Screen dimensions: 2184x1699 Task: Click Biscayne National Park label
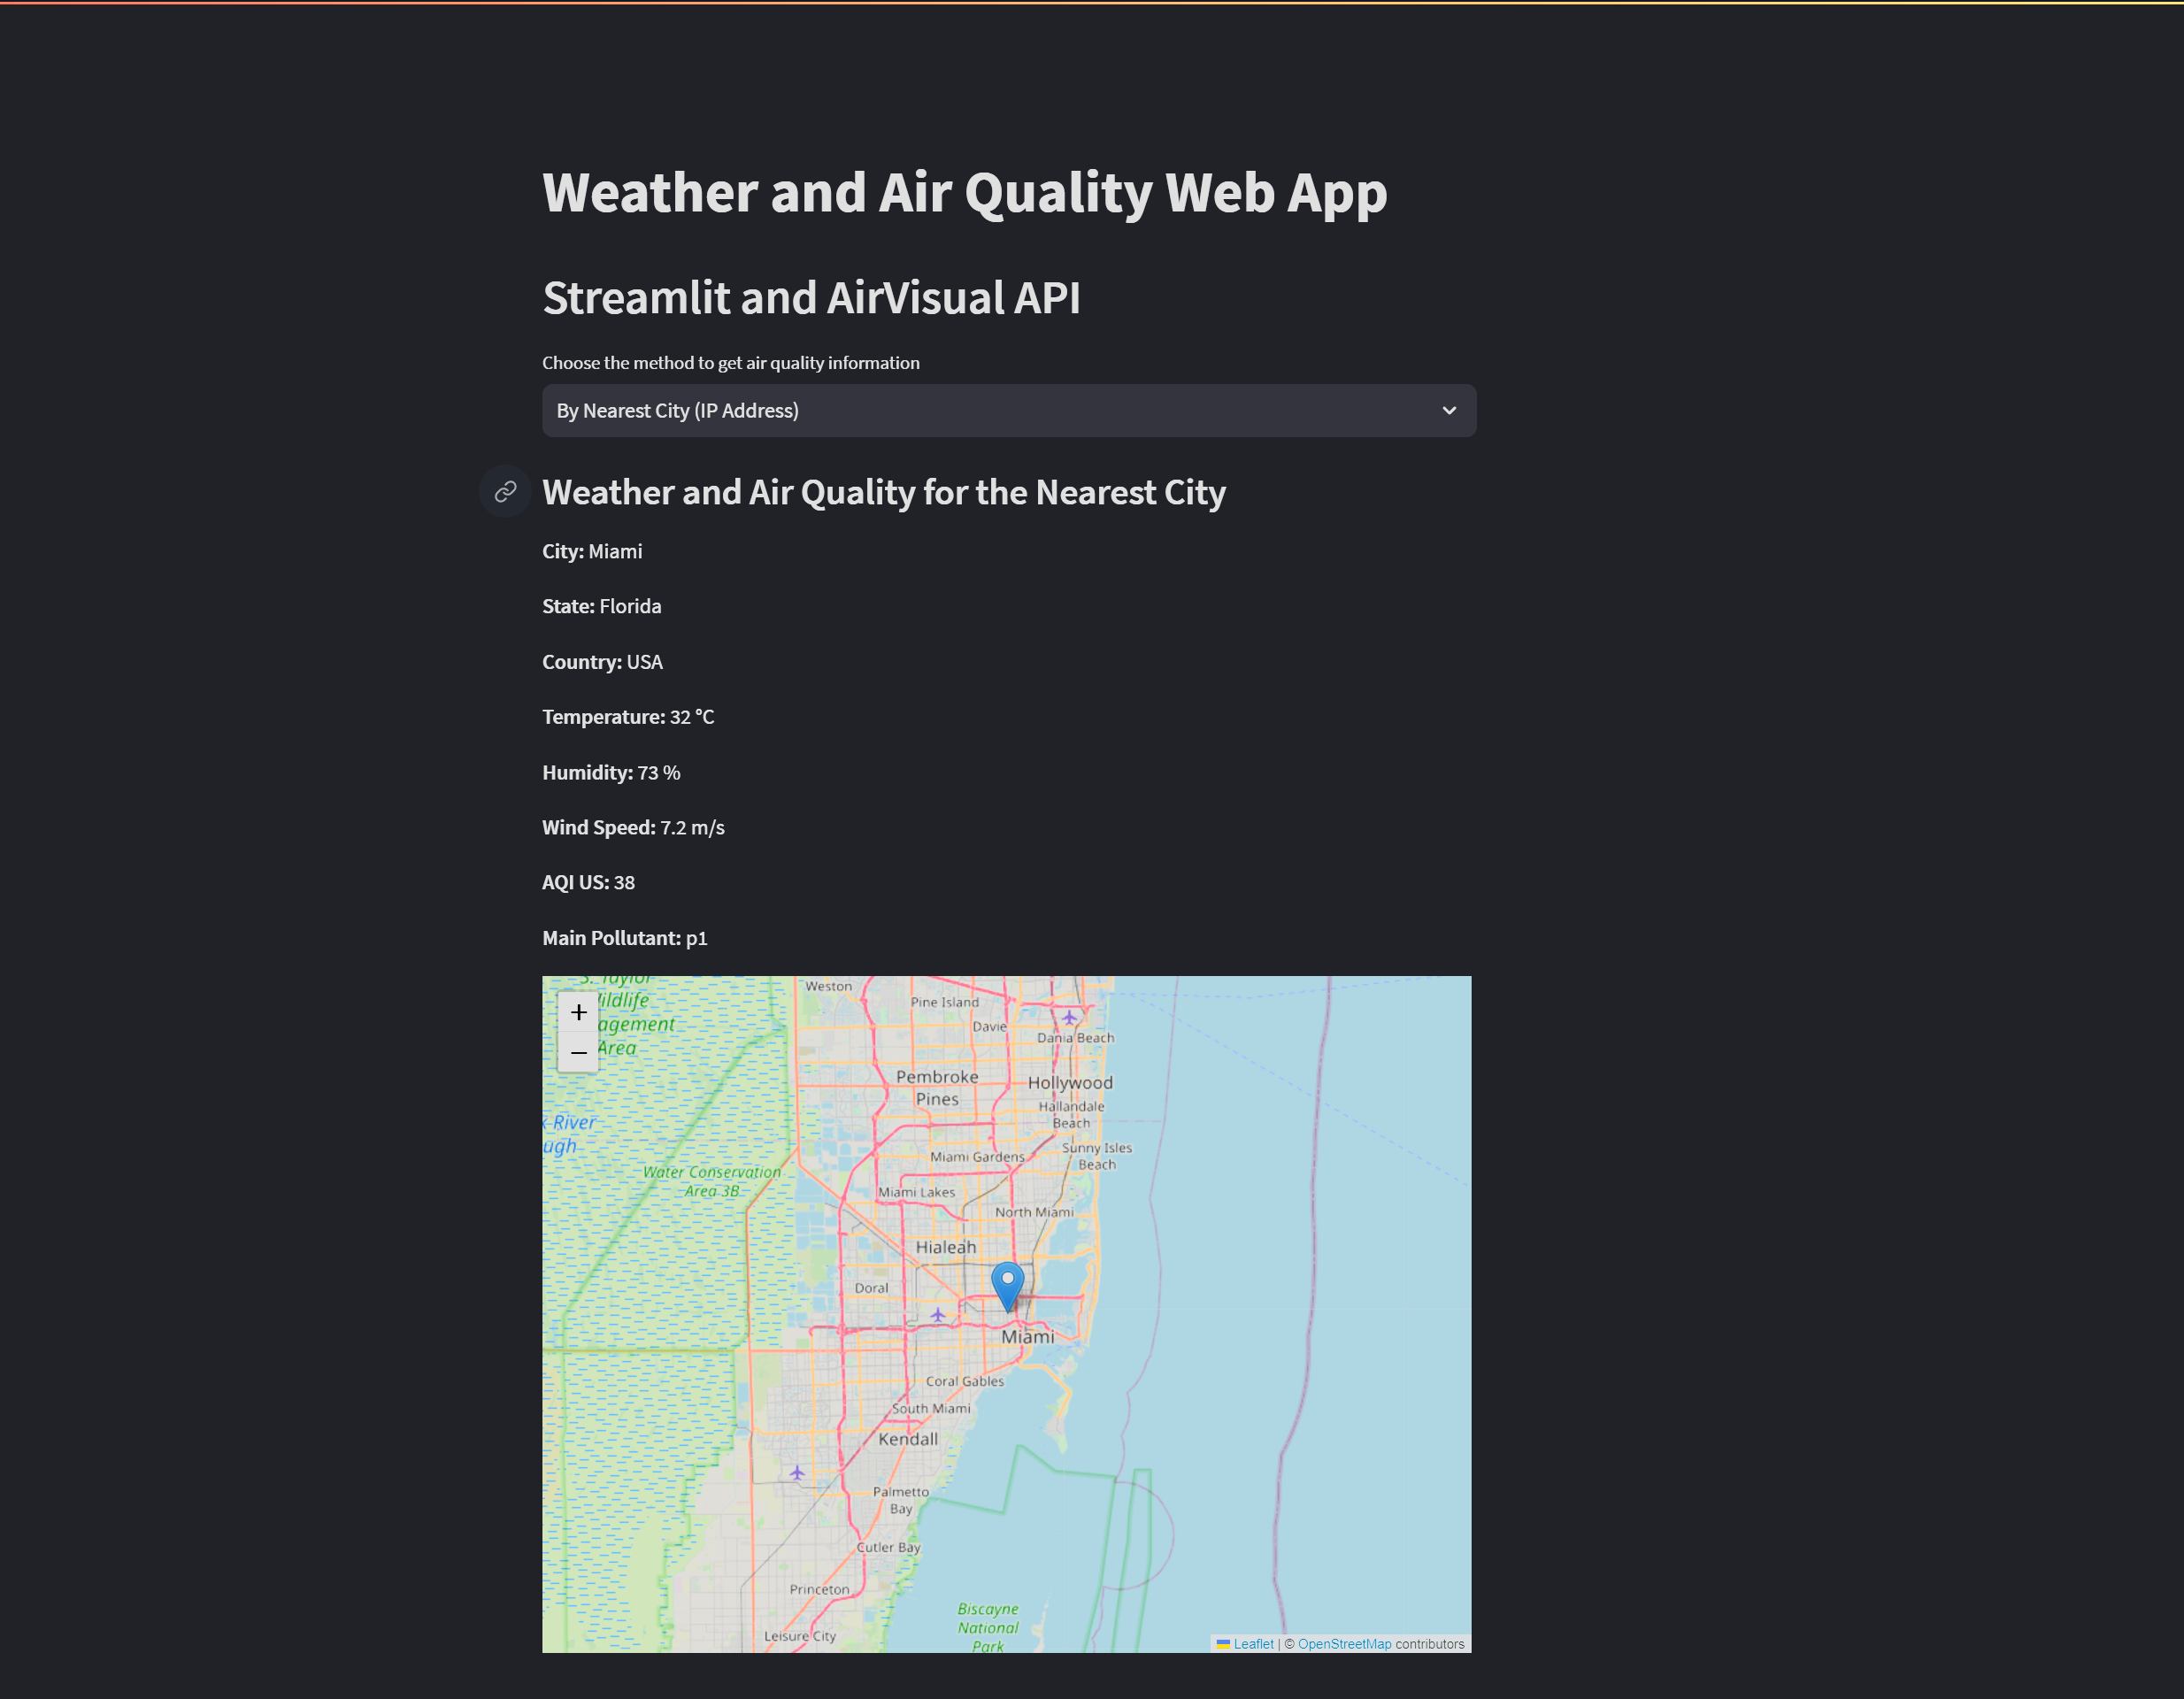988,1627
